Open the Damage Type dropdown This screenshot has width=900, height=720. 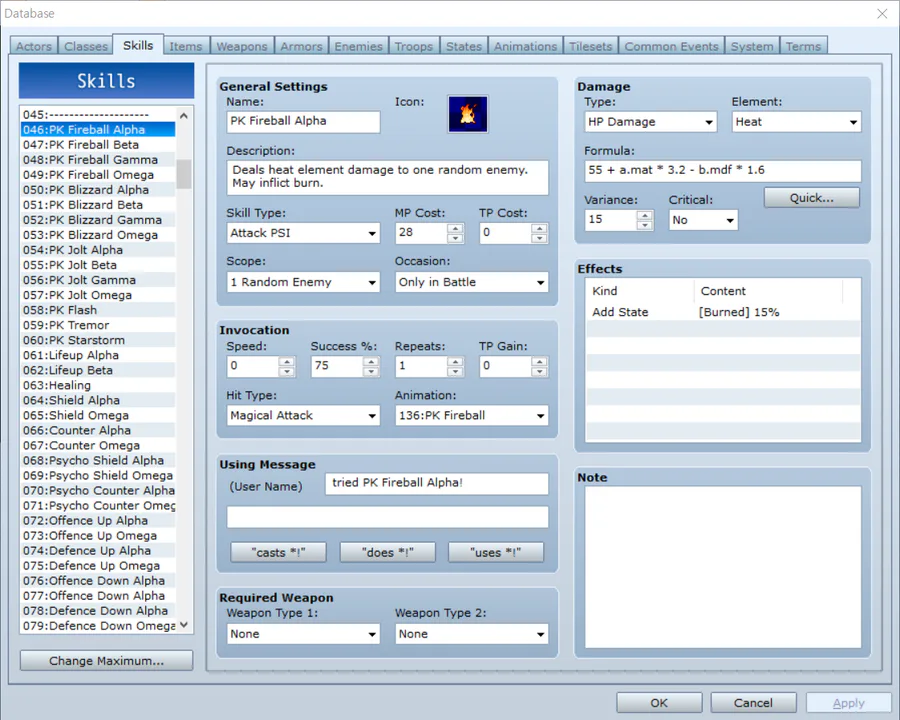[x=650, y=122]
